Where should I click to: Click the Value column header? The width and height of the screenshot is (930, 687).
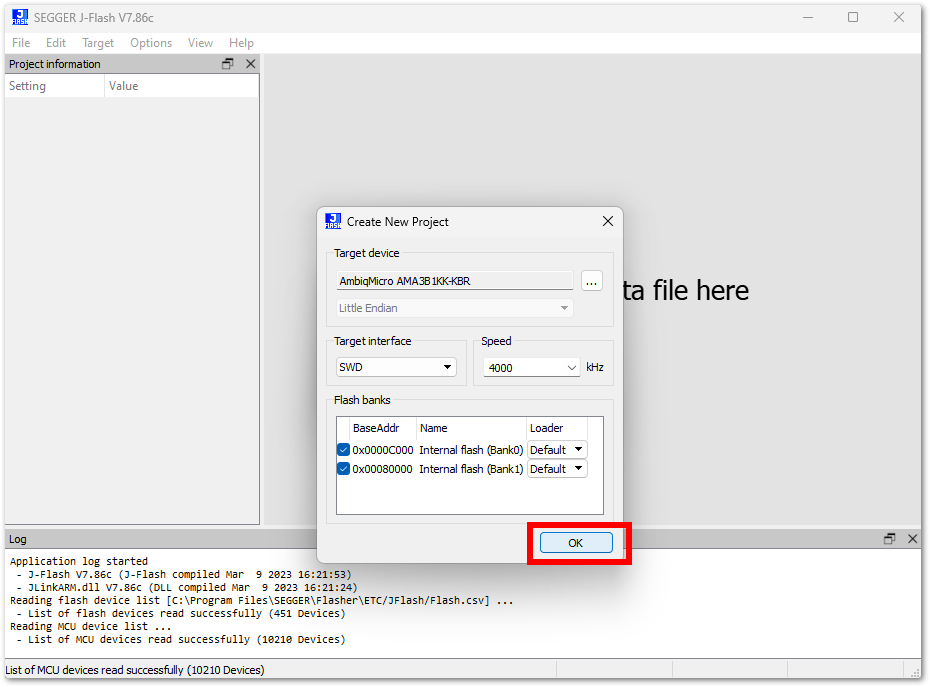[x=181, y=86]
